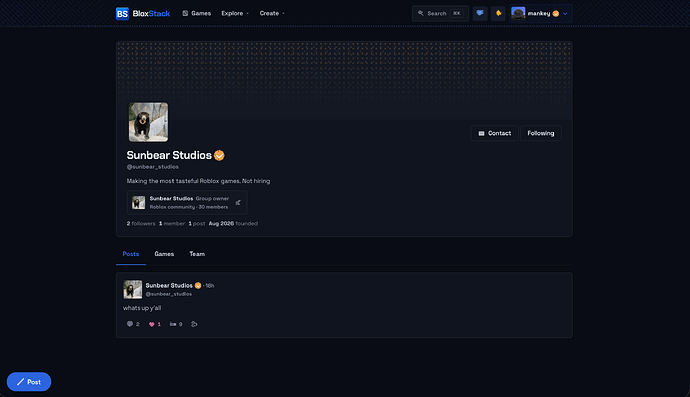Click the search magnifier icon
This screenshot has height=397, width=690.
tap(421, 13)
